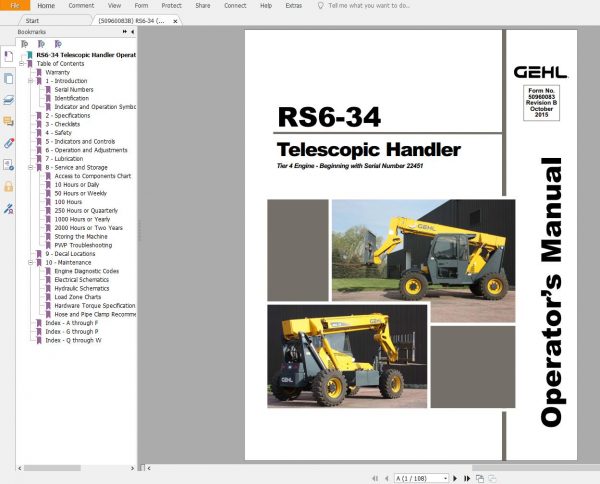The width and height of the screenshot is (600, 484).
Task: Open the Form ribbon tab
Action: coord(141,5)
